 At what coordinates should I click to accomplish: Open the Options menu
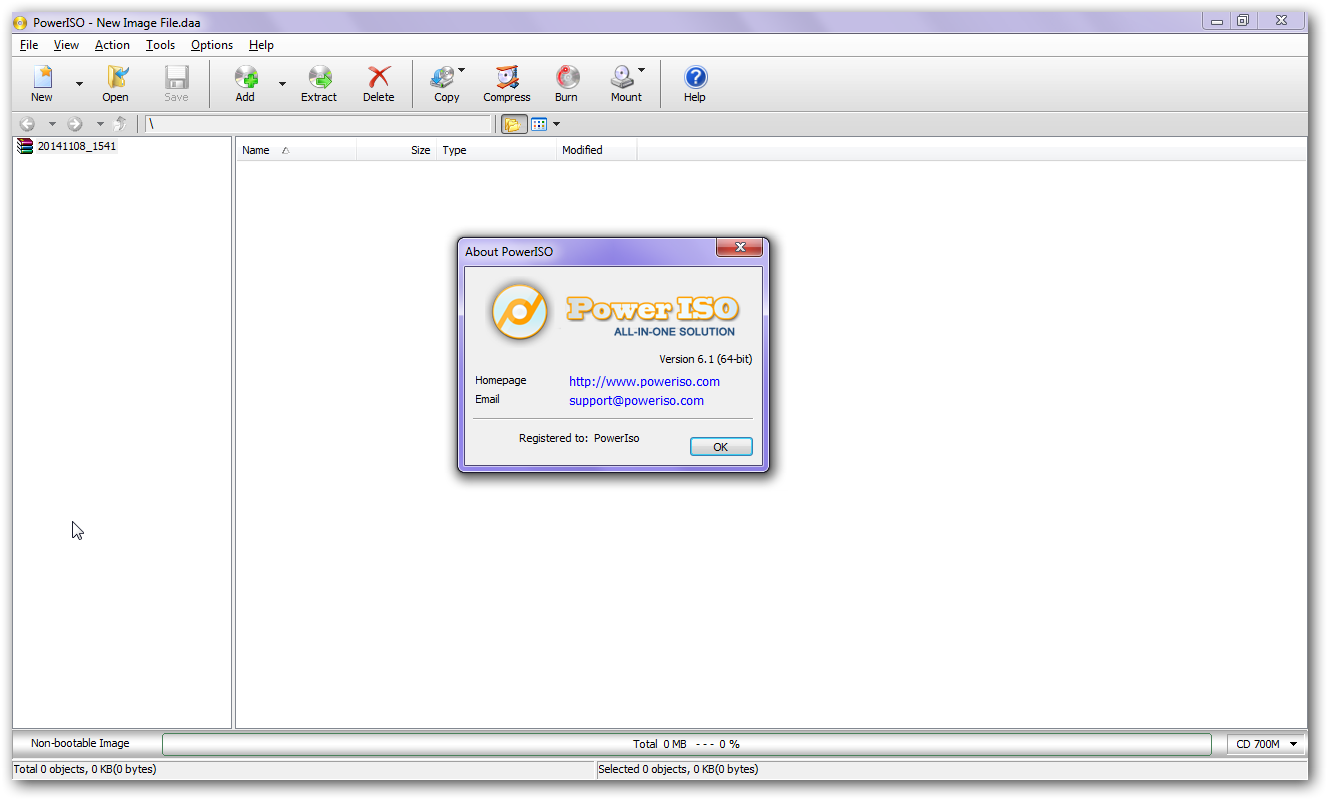pos(212,45)
